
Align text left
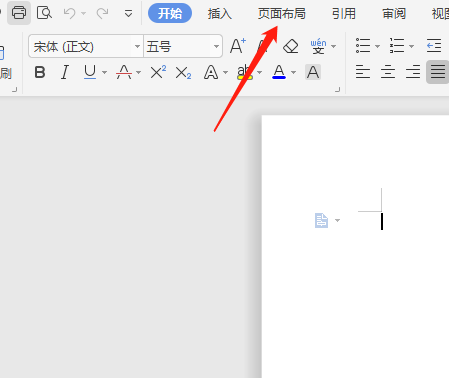(363, 72)
